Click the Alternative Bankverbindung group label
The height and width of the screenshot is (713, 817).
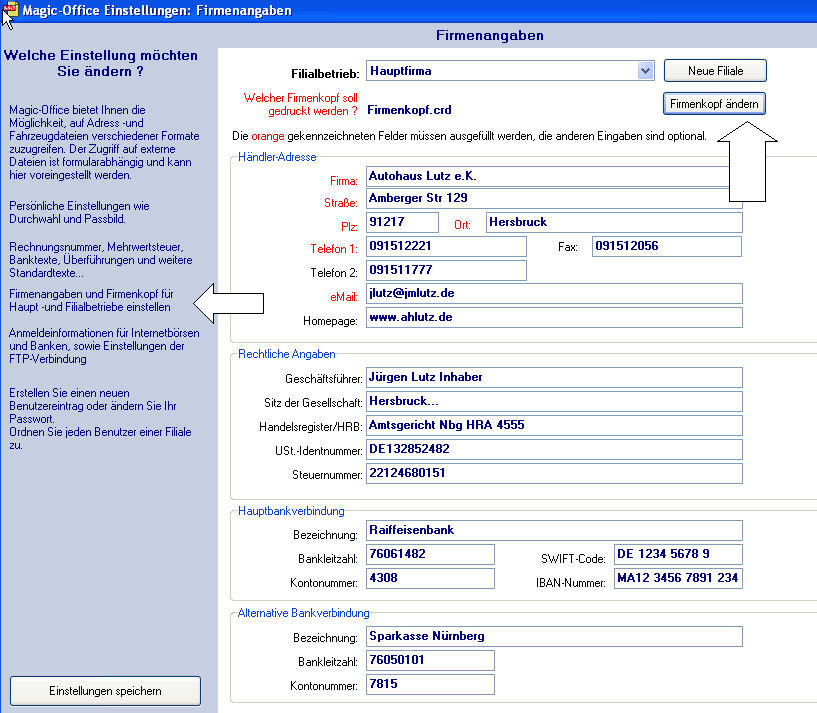[x=303, y=613]
